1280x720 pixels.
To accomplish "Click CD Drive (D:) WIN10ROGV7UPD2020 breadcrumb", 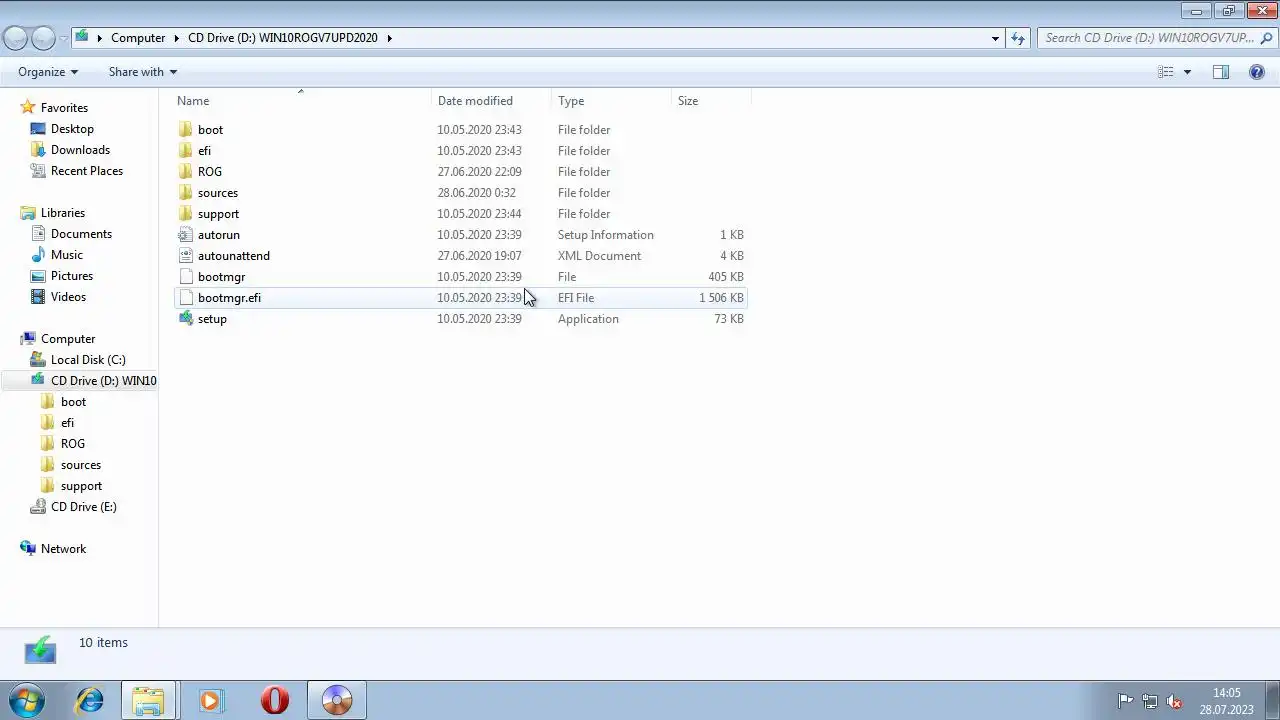I will (283, 38).
